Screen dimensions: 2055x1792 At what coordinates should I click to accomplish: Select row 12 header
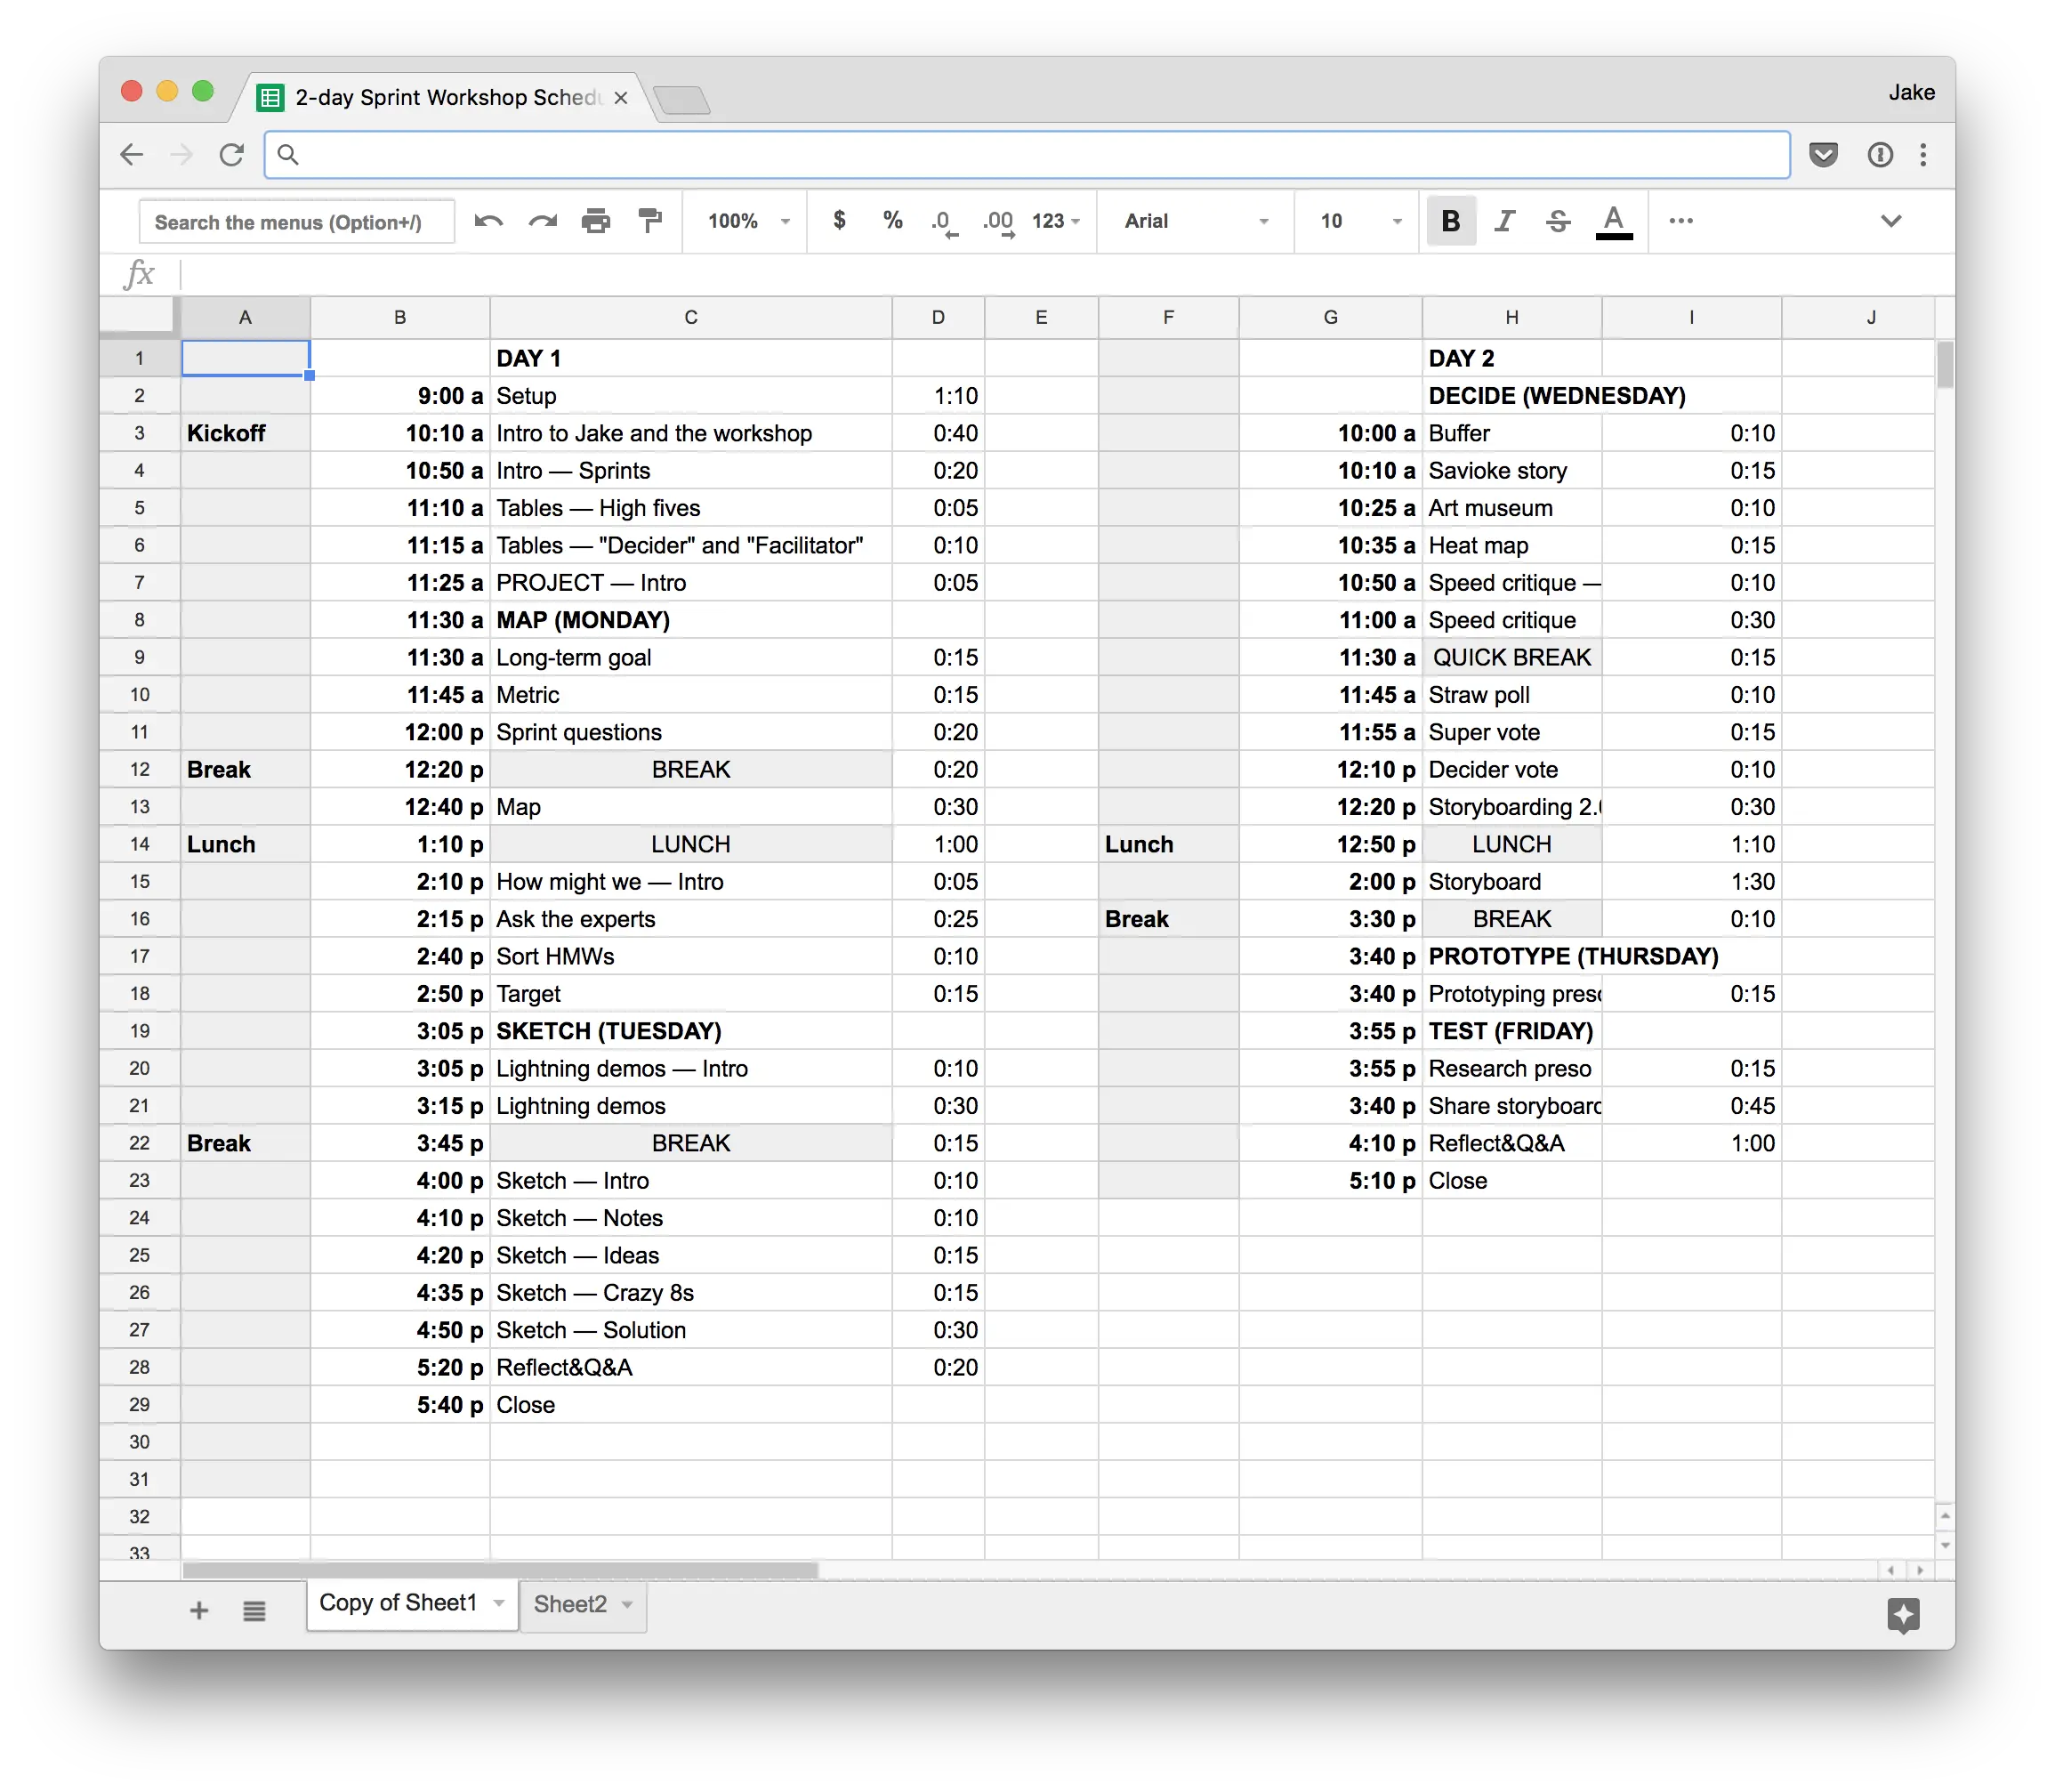click(x=140, y=769)
